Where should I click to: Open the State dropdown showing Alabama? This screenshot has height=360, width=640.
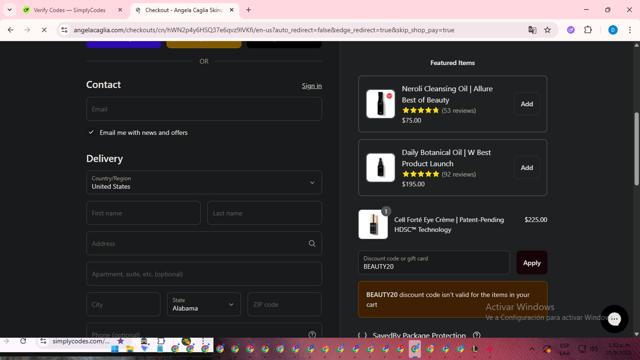pyautogui.click(x=204, y=304)
